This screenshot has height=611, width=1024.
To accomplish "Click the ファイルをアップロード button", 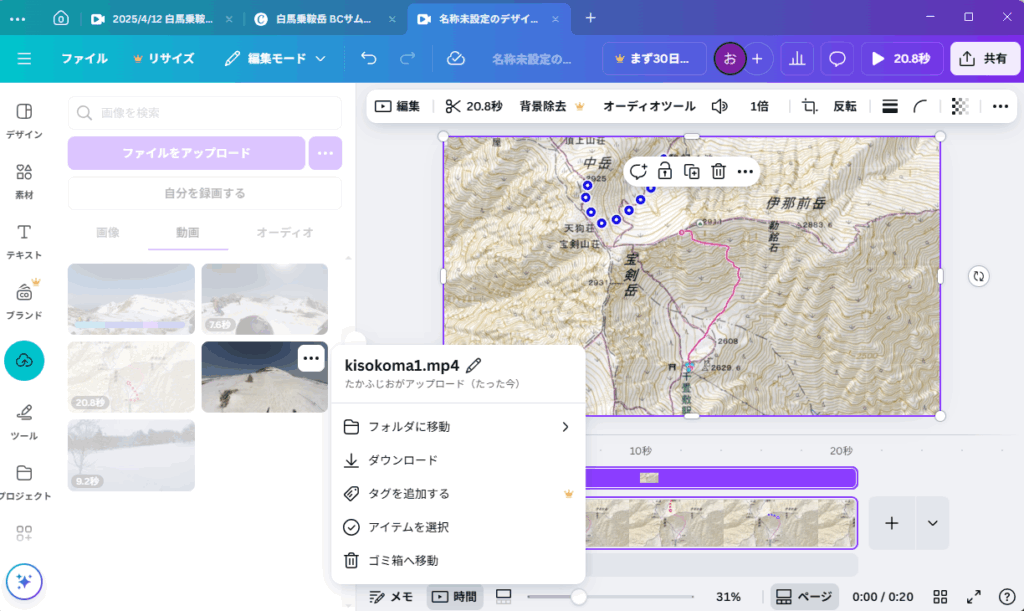I will pos(186,153).
